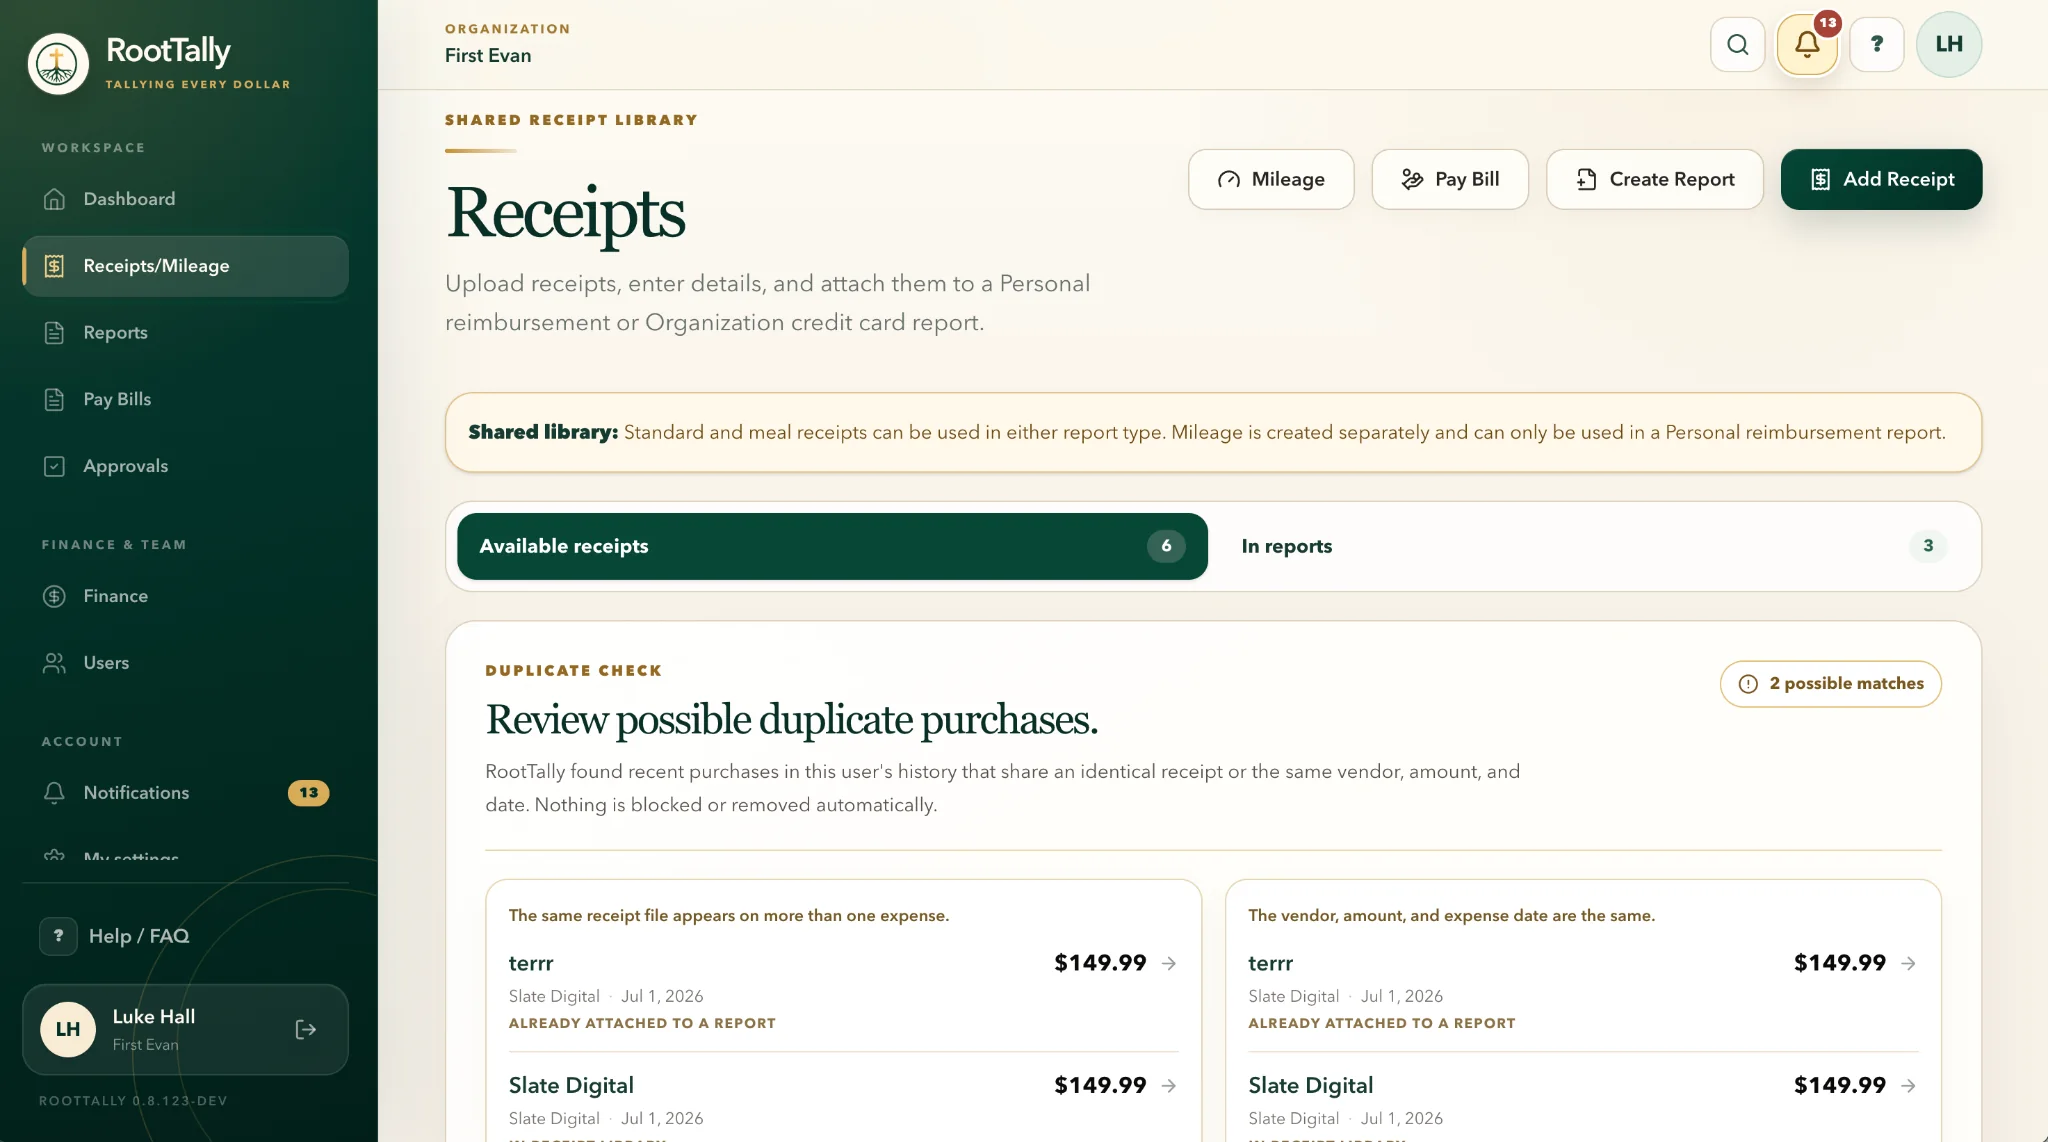This screenshot has height=1142, width=2048.
Task: Click the First Evan organization name in header
Action: click(x=488, y=56)
